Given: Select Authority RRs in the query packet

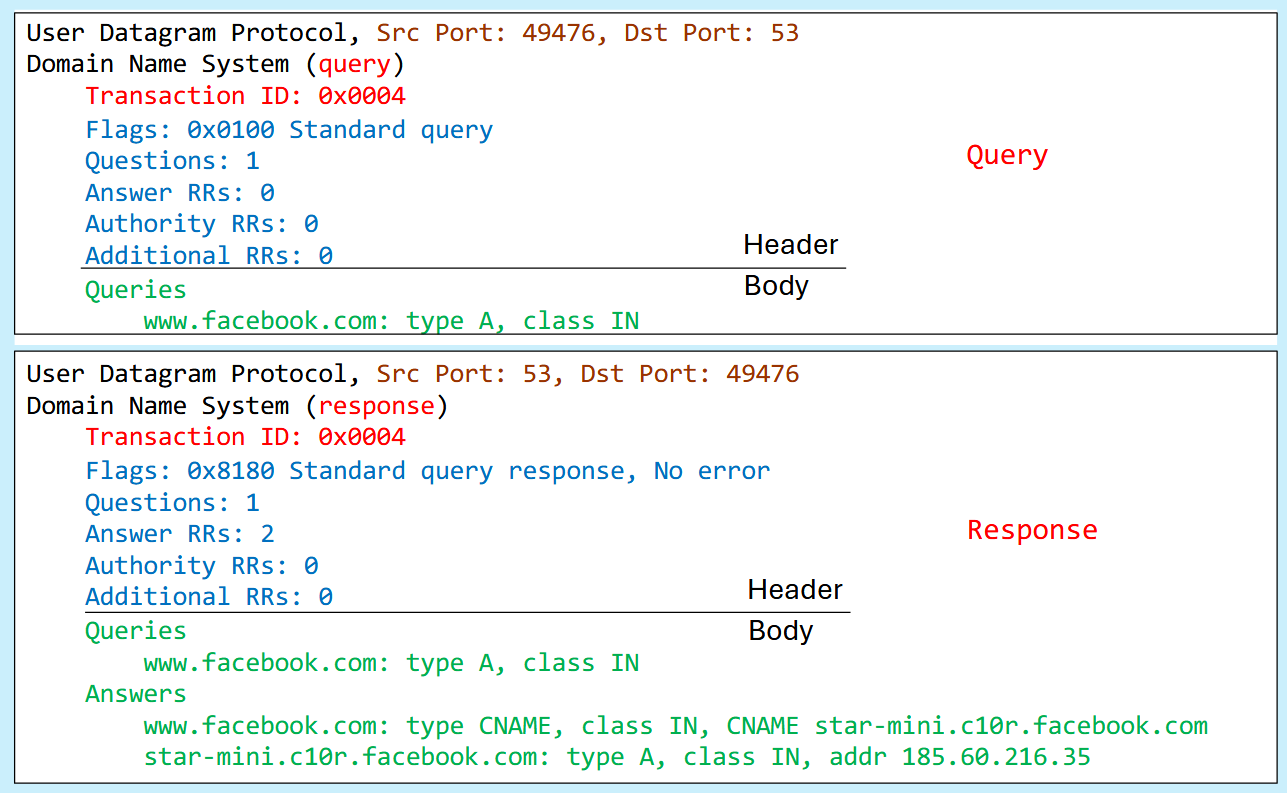Looking at the screenshot, I should (201, 224).
